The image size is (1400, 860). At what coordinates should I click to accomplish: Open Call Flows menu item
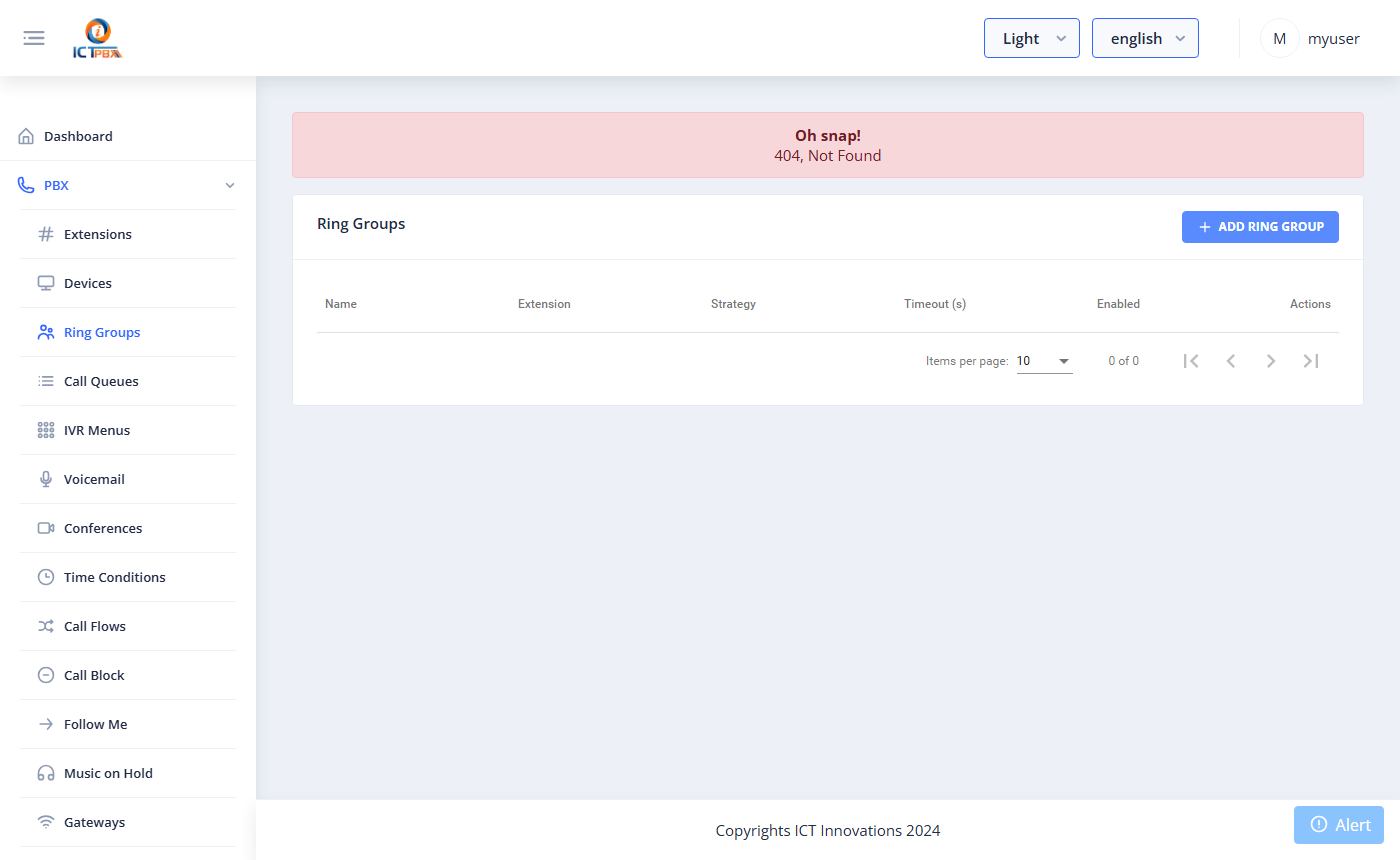coord(128,626)
